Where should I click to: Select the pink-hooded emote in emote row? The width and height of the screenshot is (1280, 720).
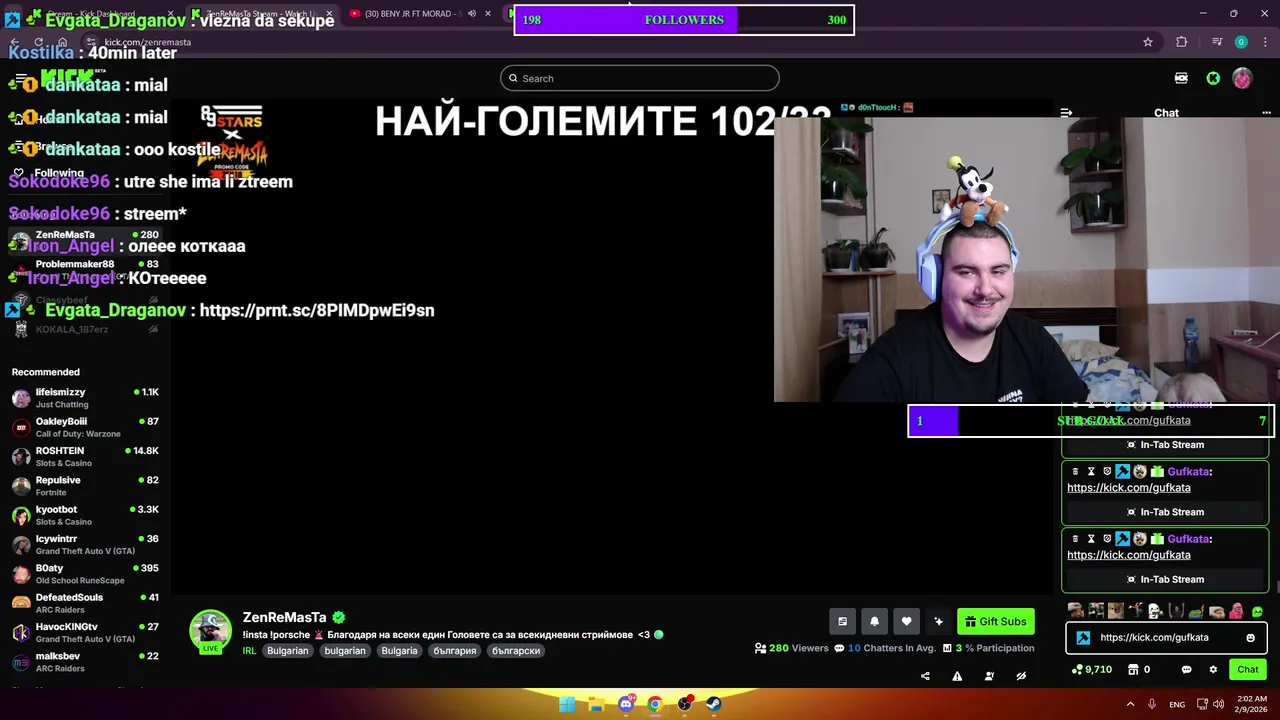point(1237,611)
